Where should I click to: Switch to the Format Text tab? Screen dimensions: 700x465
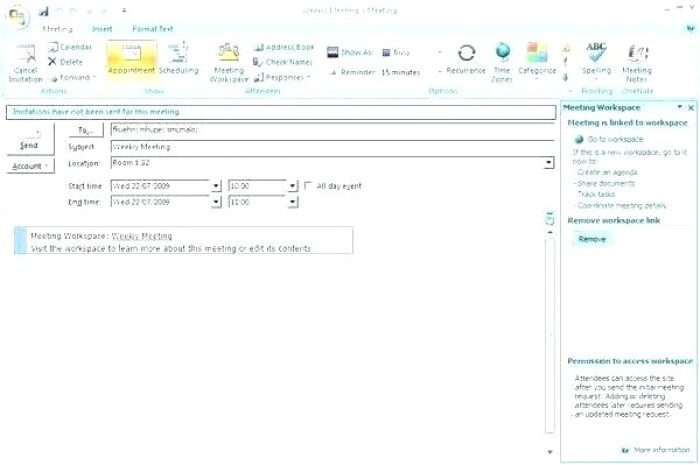pos(152,29)
